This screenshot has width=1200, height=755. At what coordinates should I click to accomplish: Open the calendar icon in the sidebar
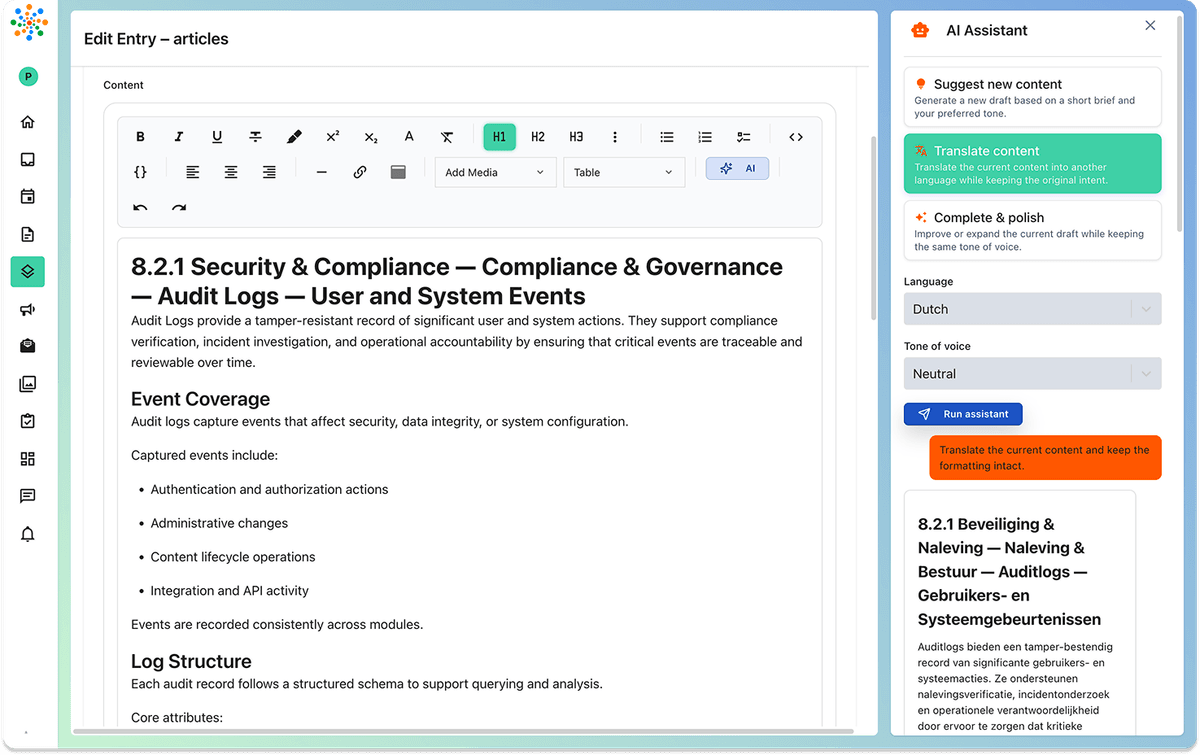click(x=28, y=197)
